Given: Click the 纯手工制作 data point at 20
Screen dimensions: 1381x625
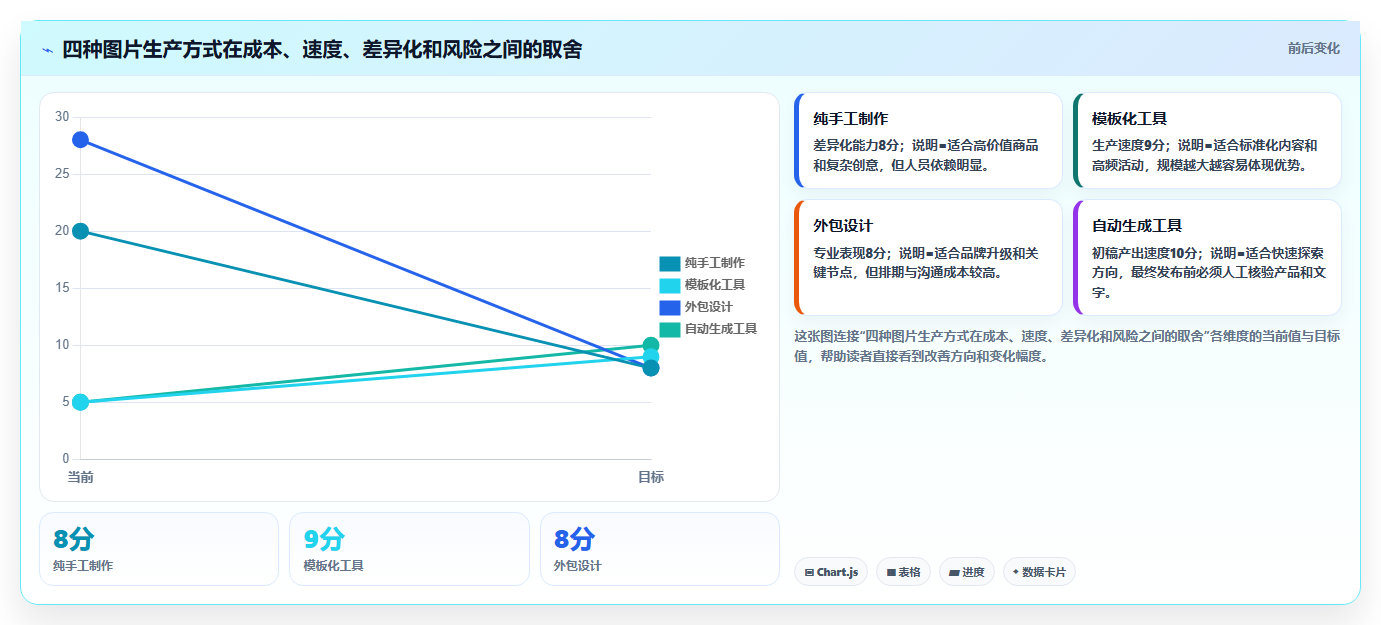Looking at the screenshot, I should click(x=81, y=231).
